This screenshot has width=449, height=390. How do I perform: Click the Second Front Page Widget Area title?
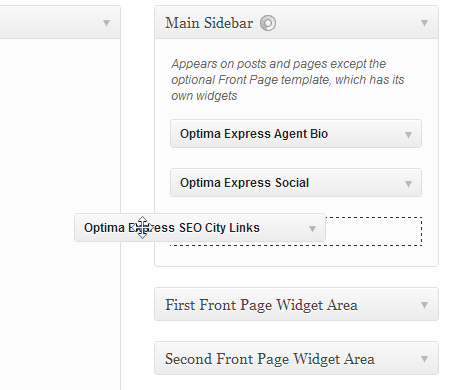click(270, 359)
